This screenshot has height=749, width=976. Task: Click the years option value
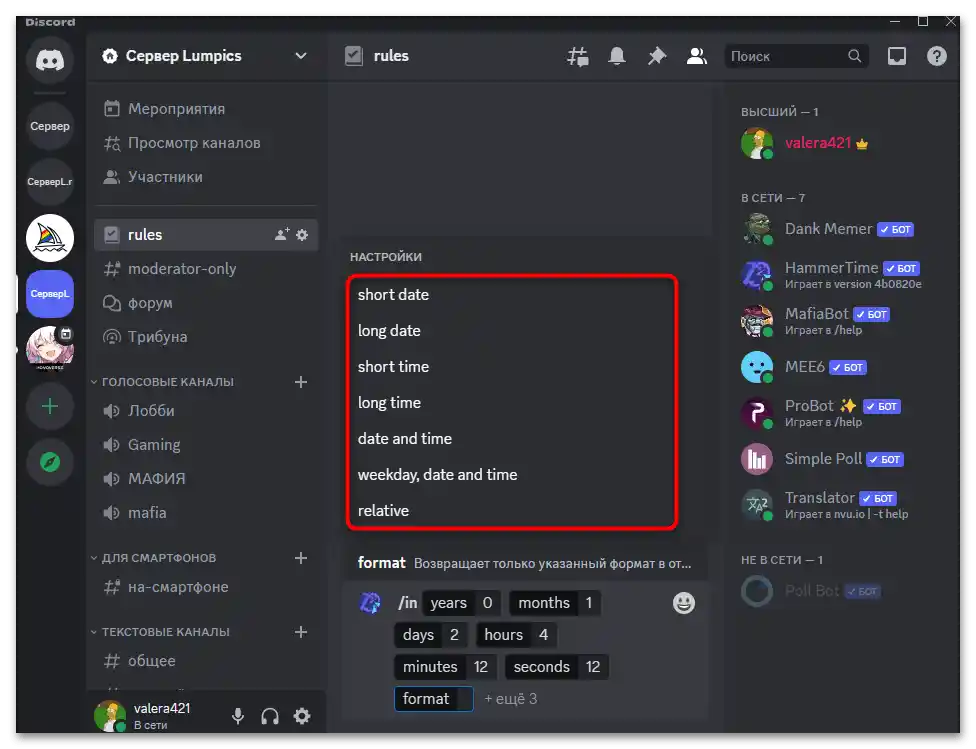(x=487, y=603)
